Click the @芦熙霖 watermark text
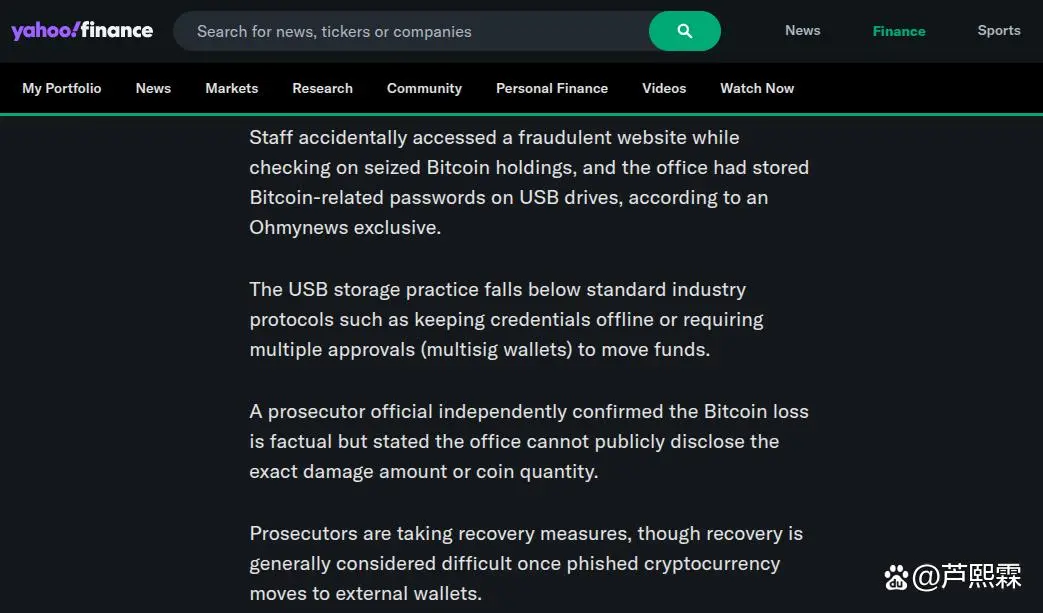1043x613 pixels. click(x=967, y=577)
